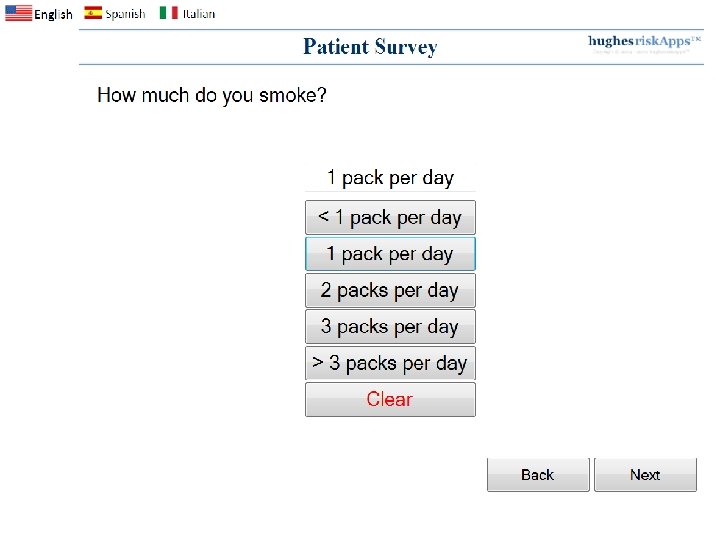720x540 pixels.
Task: Click the selected answer display above options
Action: [x=390, y=178]
